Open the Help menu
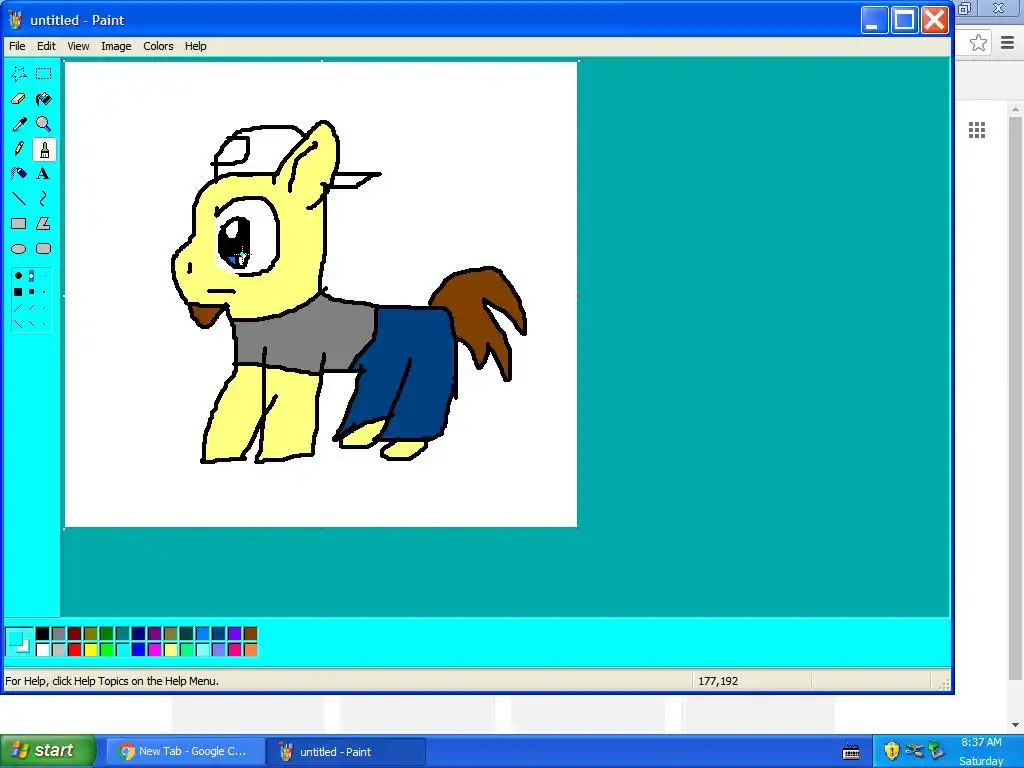This screenshot has width=1024, height=768. [x=195, y=46]
